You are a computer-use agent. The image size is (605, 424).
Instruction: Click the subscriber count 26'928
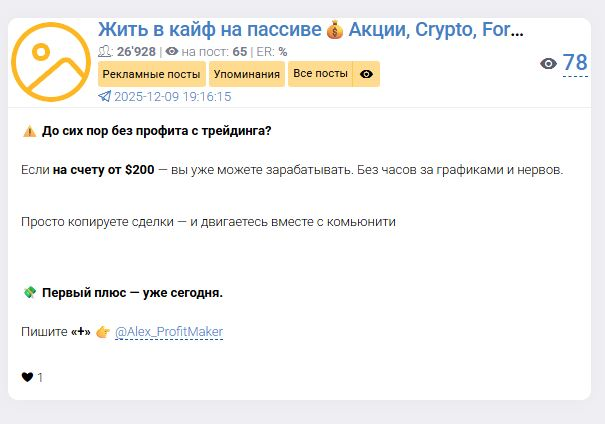click(137, 52)
